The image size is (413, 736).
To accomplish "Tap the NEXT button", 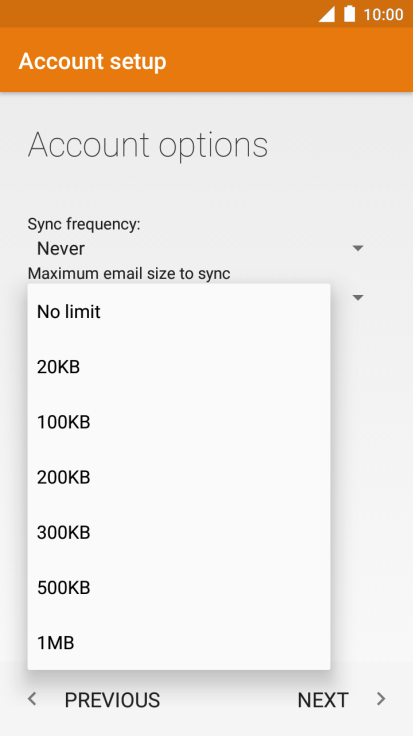I will coord(323,700).
